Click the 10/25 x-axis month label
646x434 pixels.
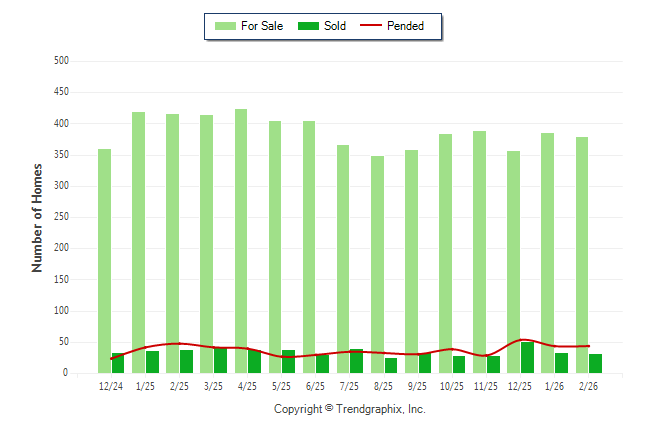coord(451,386)
